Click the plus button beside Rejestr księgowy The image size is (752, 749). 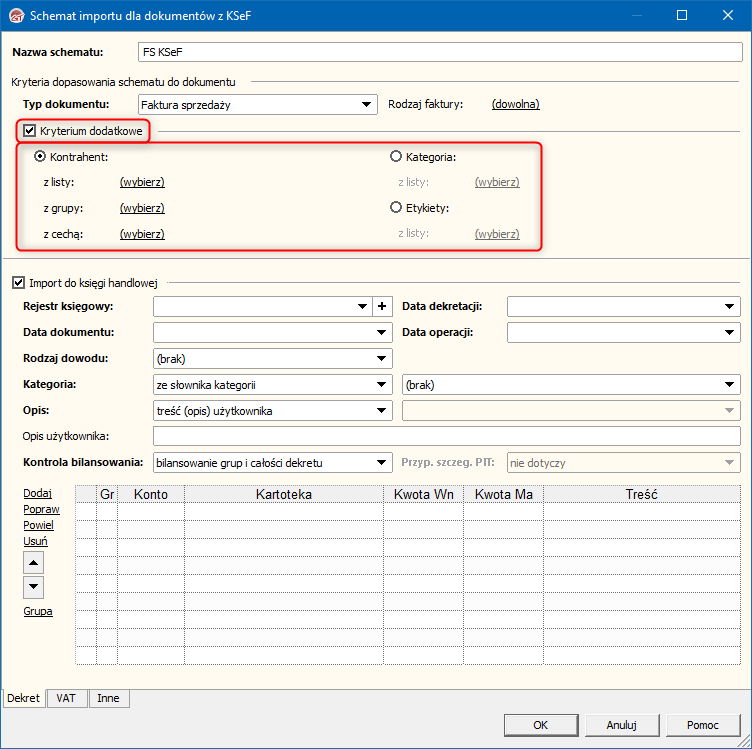382,307
